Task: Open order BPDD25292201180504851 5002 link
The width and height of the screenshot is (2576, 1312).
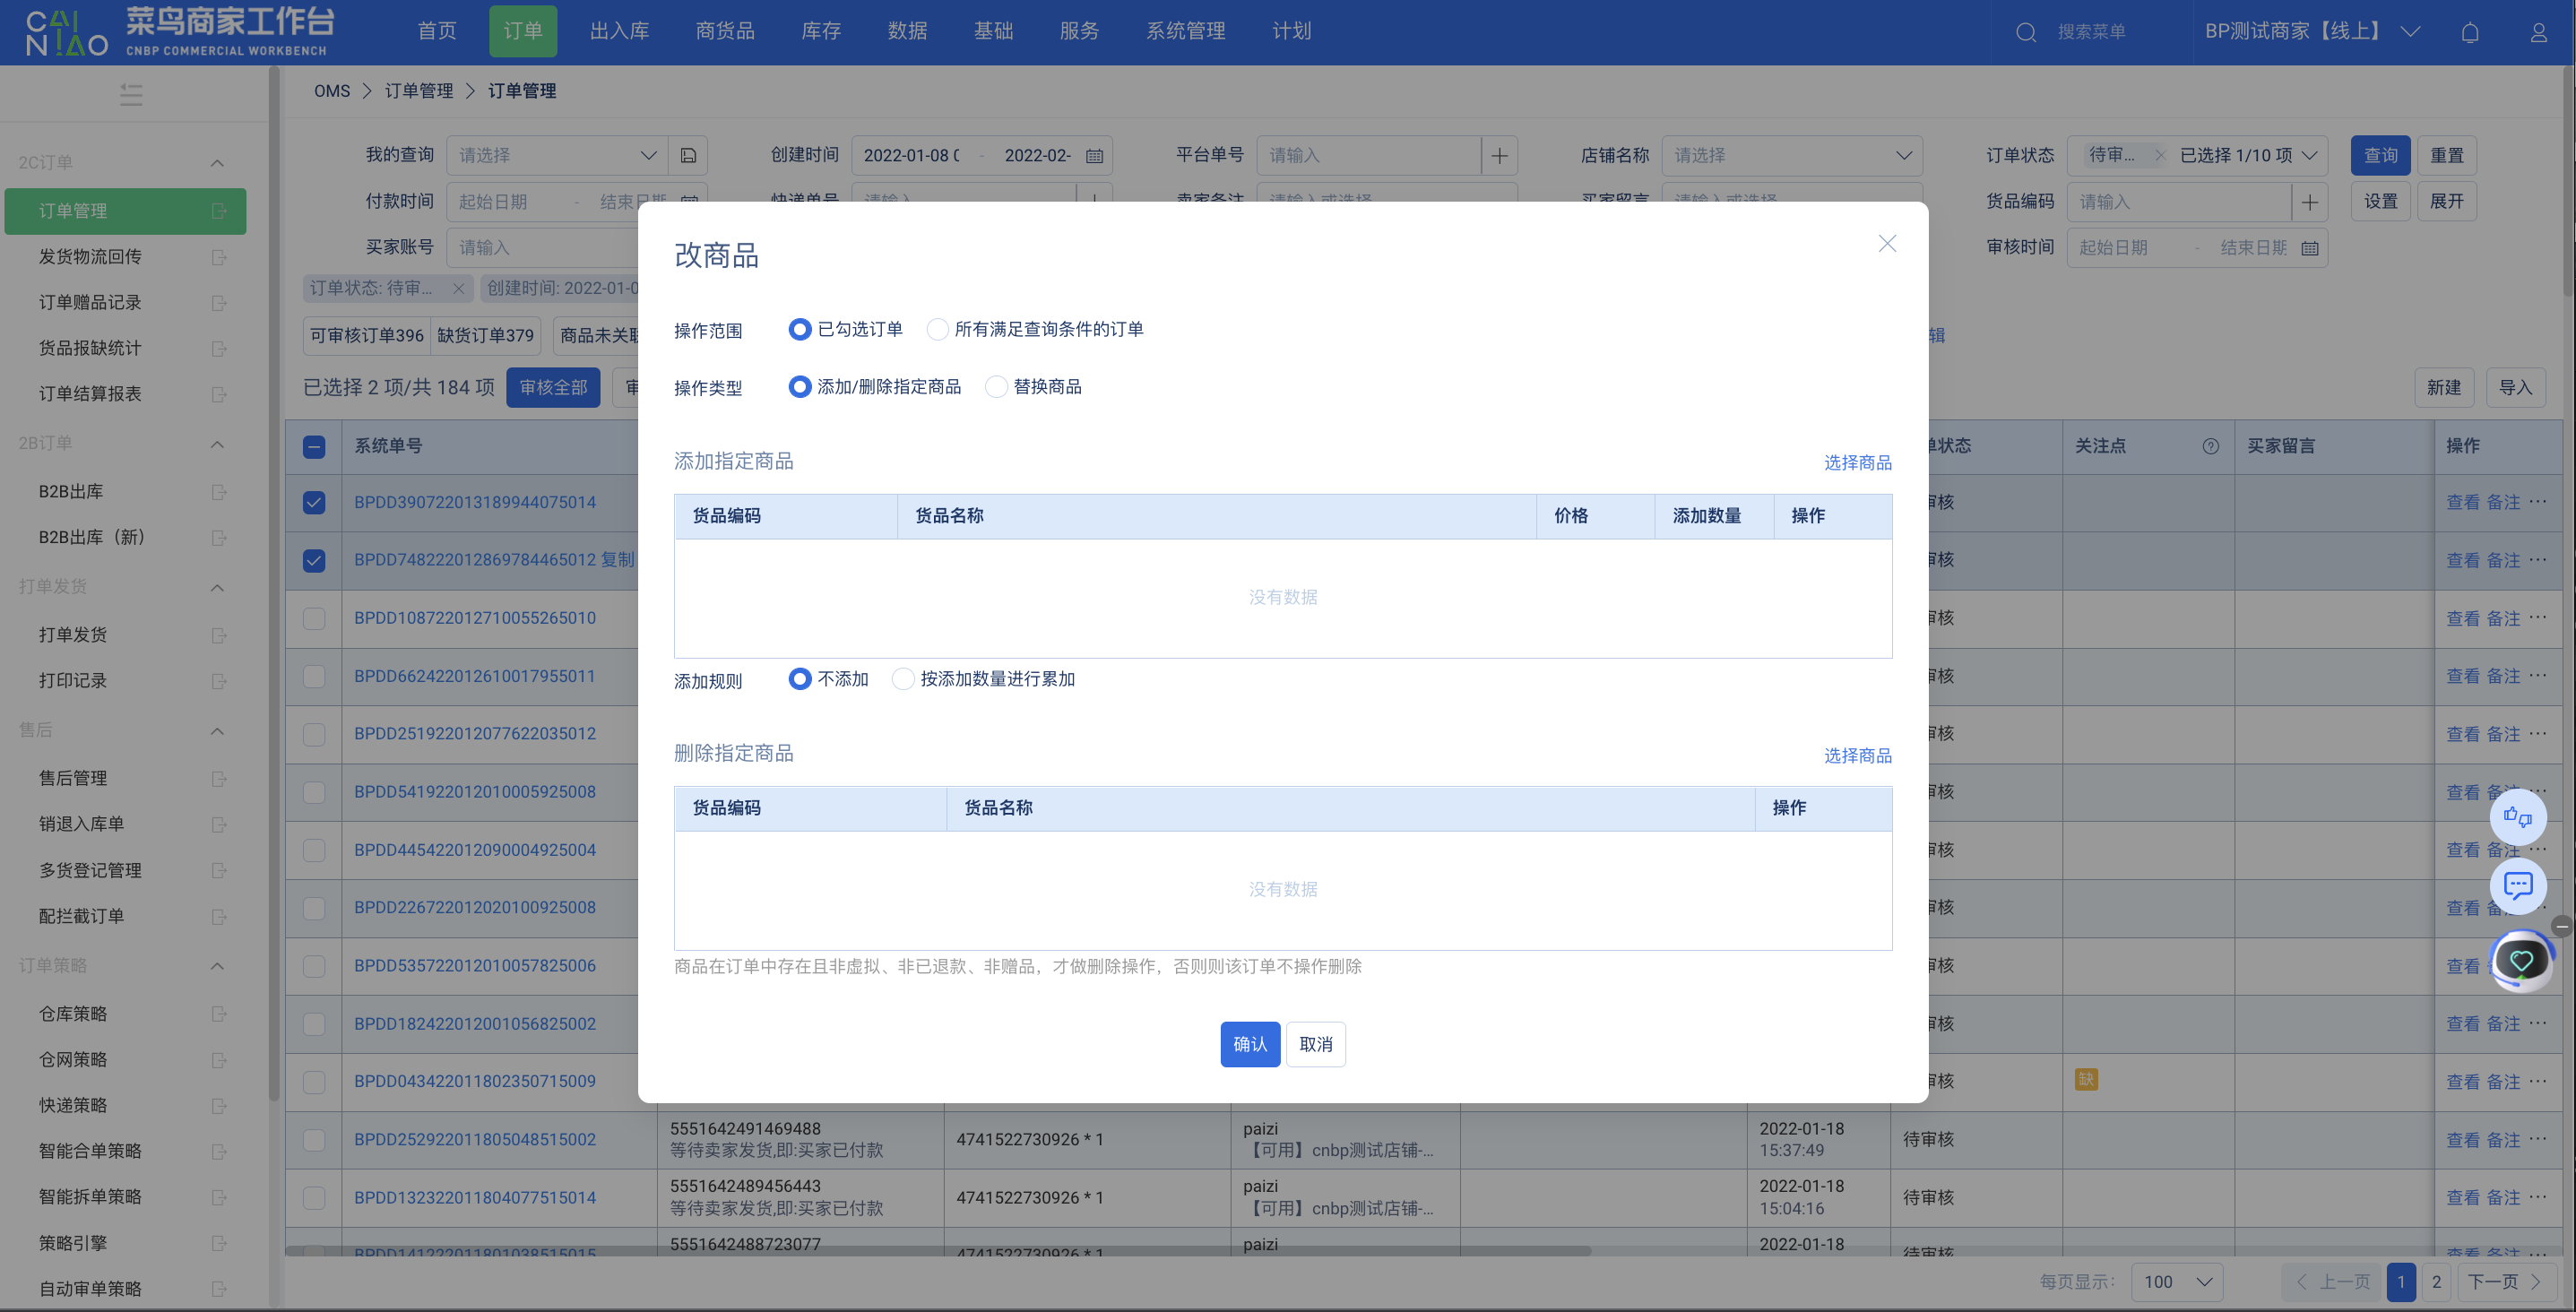Action: click(475, 1139)
